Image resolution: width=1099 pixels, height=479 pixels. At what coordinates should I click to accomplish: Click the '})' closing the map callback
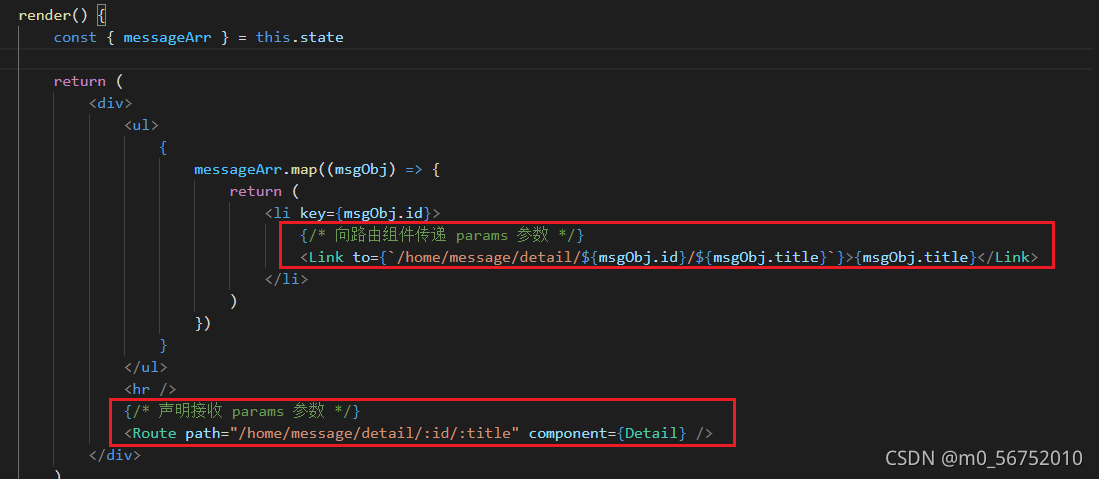203,323
